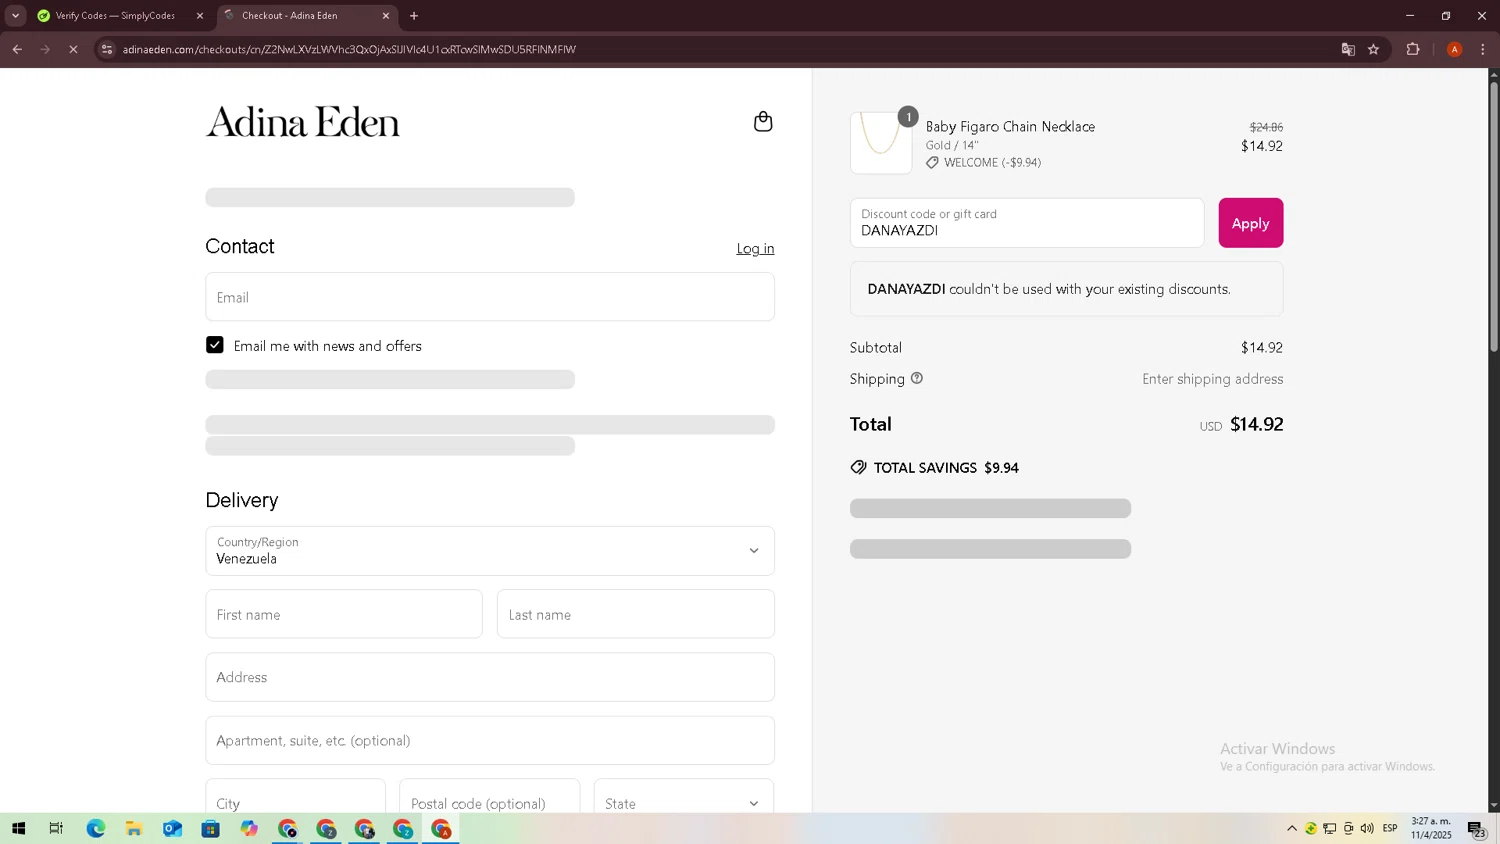Click the TOTAL SAVINGS $9.94 text

[x=946, y=467]
